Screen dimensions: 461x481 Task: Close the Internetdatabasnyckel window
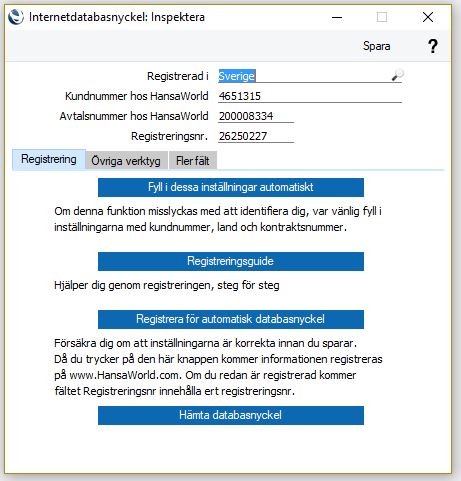[428, 17]
